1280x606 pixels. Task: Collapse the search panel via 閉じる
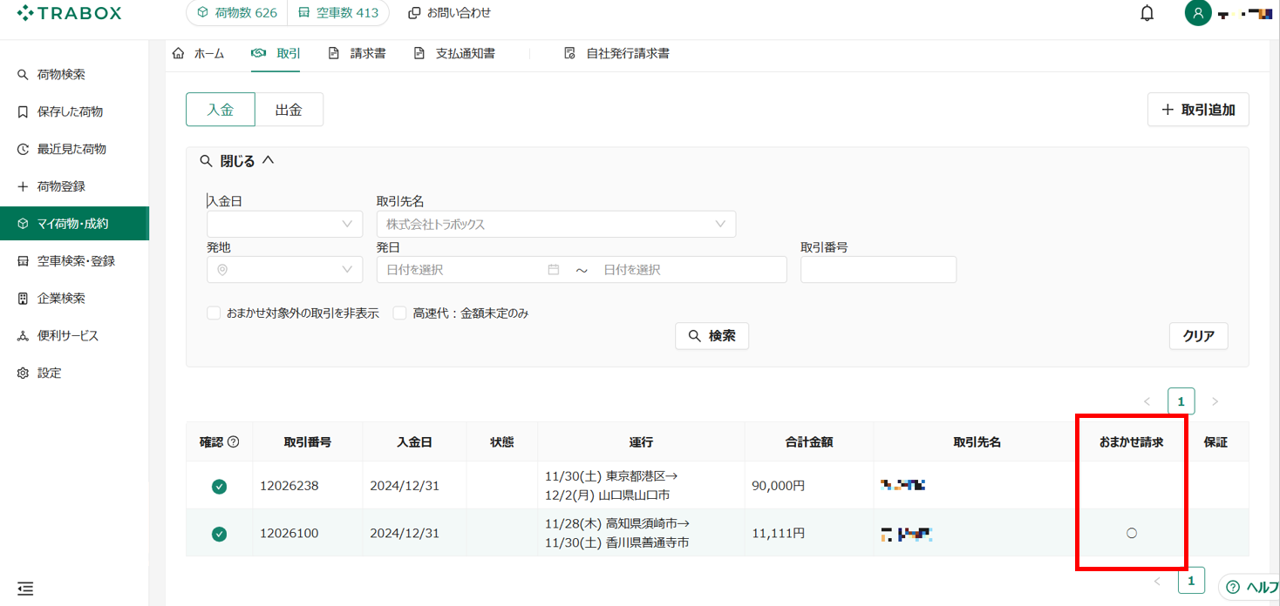[x=237, y=160]
